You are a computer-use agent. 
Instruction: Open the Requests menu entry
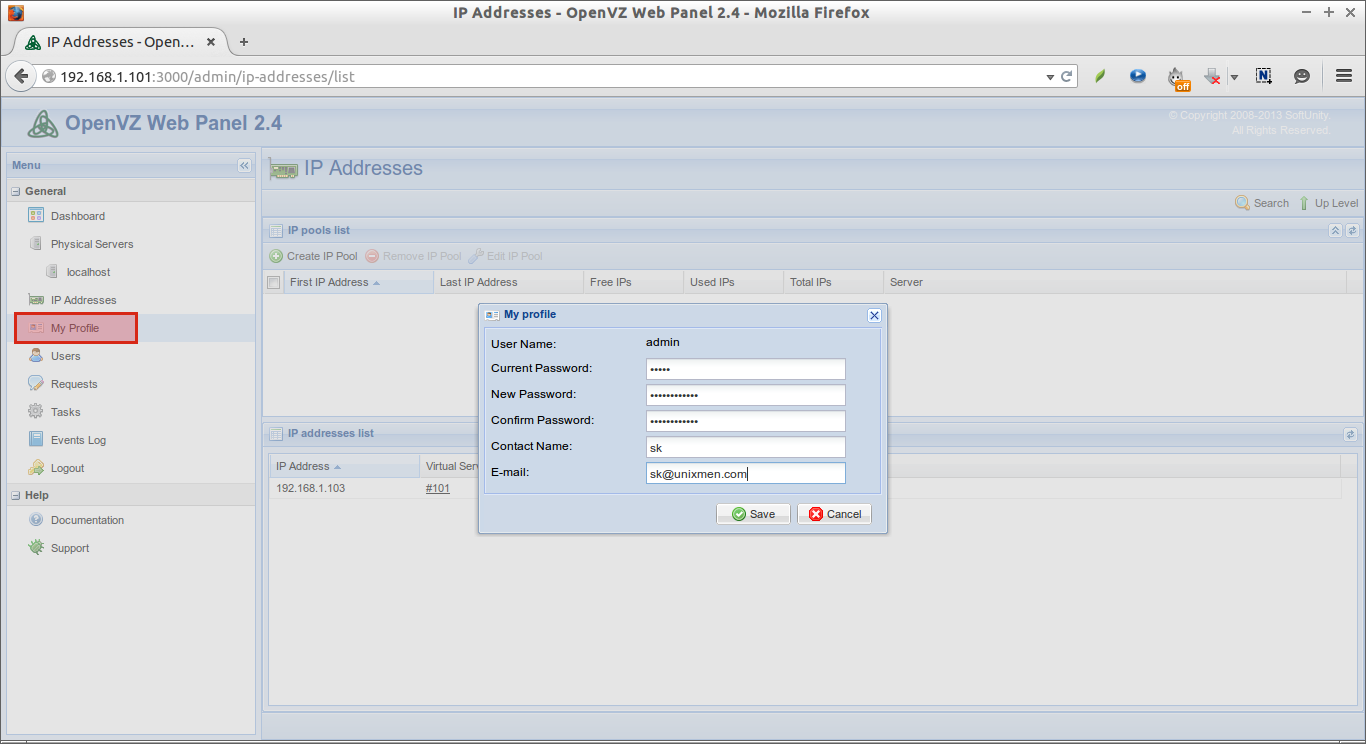pyautogui.click(x=74, y=384)
